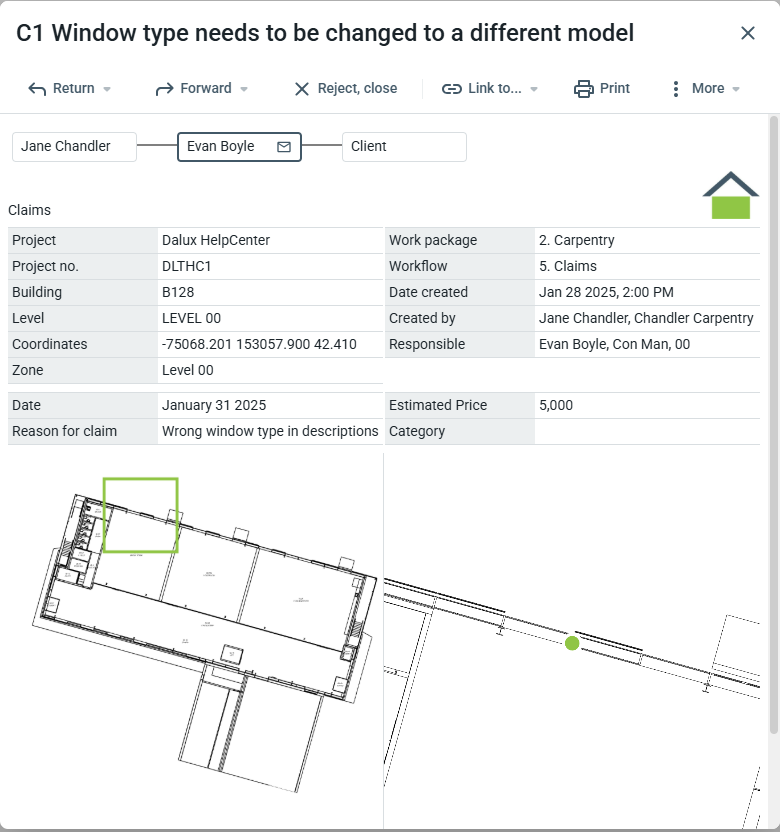Image resolution: width=780 pixels, height=832 pixels.
Task: Open the More dropdown arrow
Action: tap(737, 89)
